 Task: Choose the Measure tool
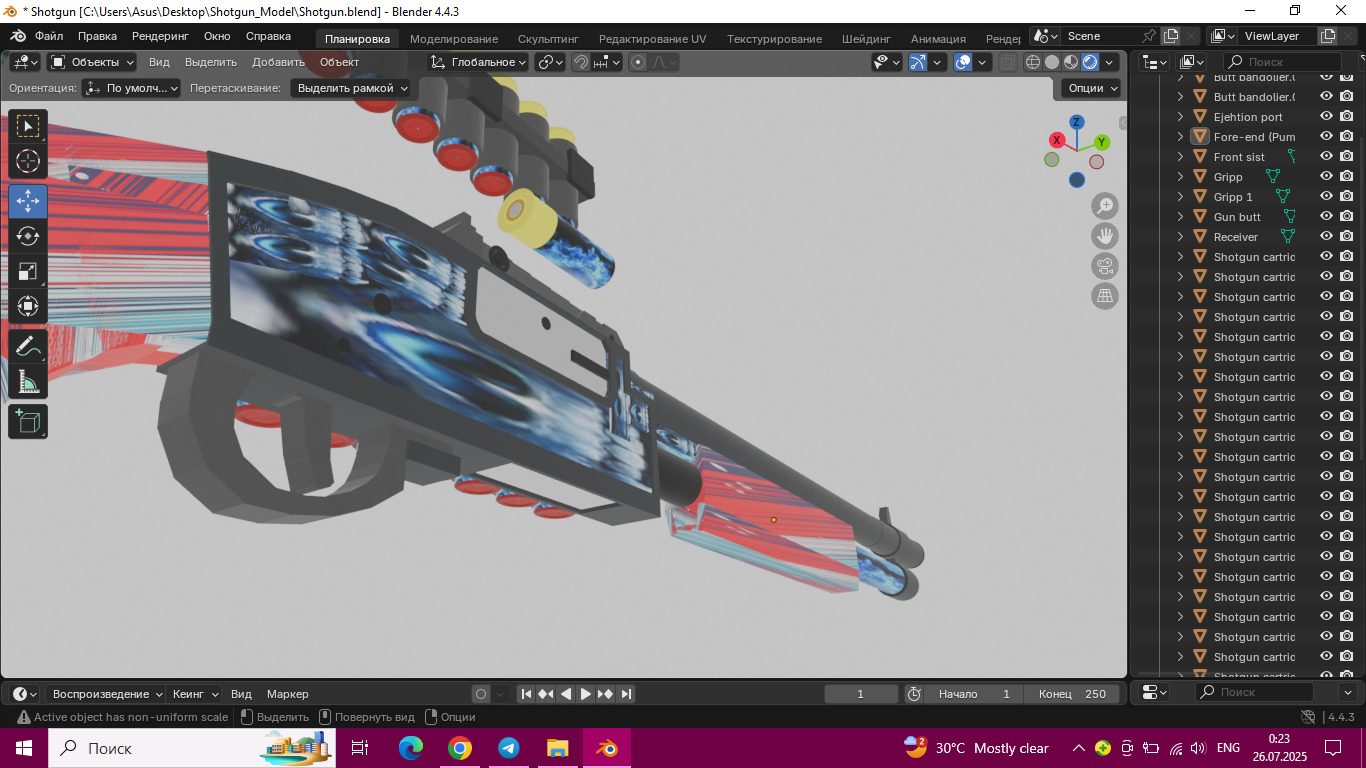point(28,382)
